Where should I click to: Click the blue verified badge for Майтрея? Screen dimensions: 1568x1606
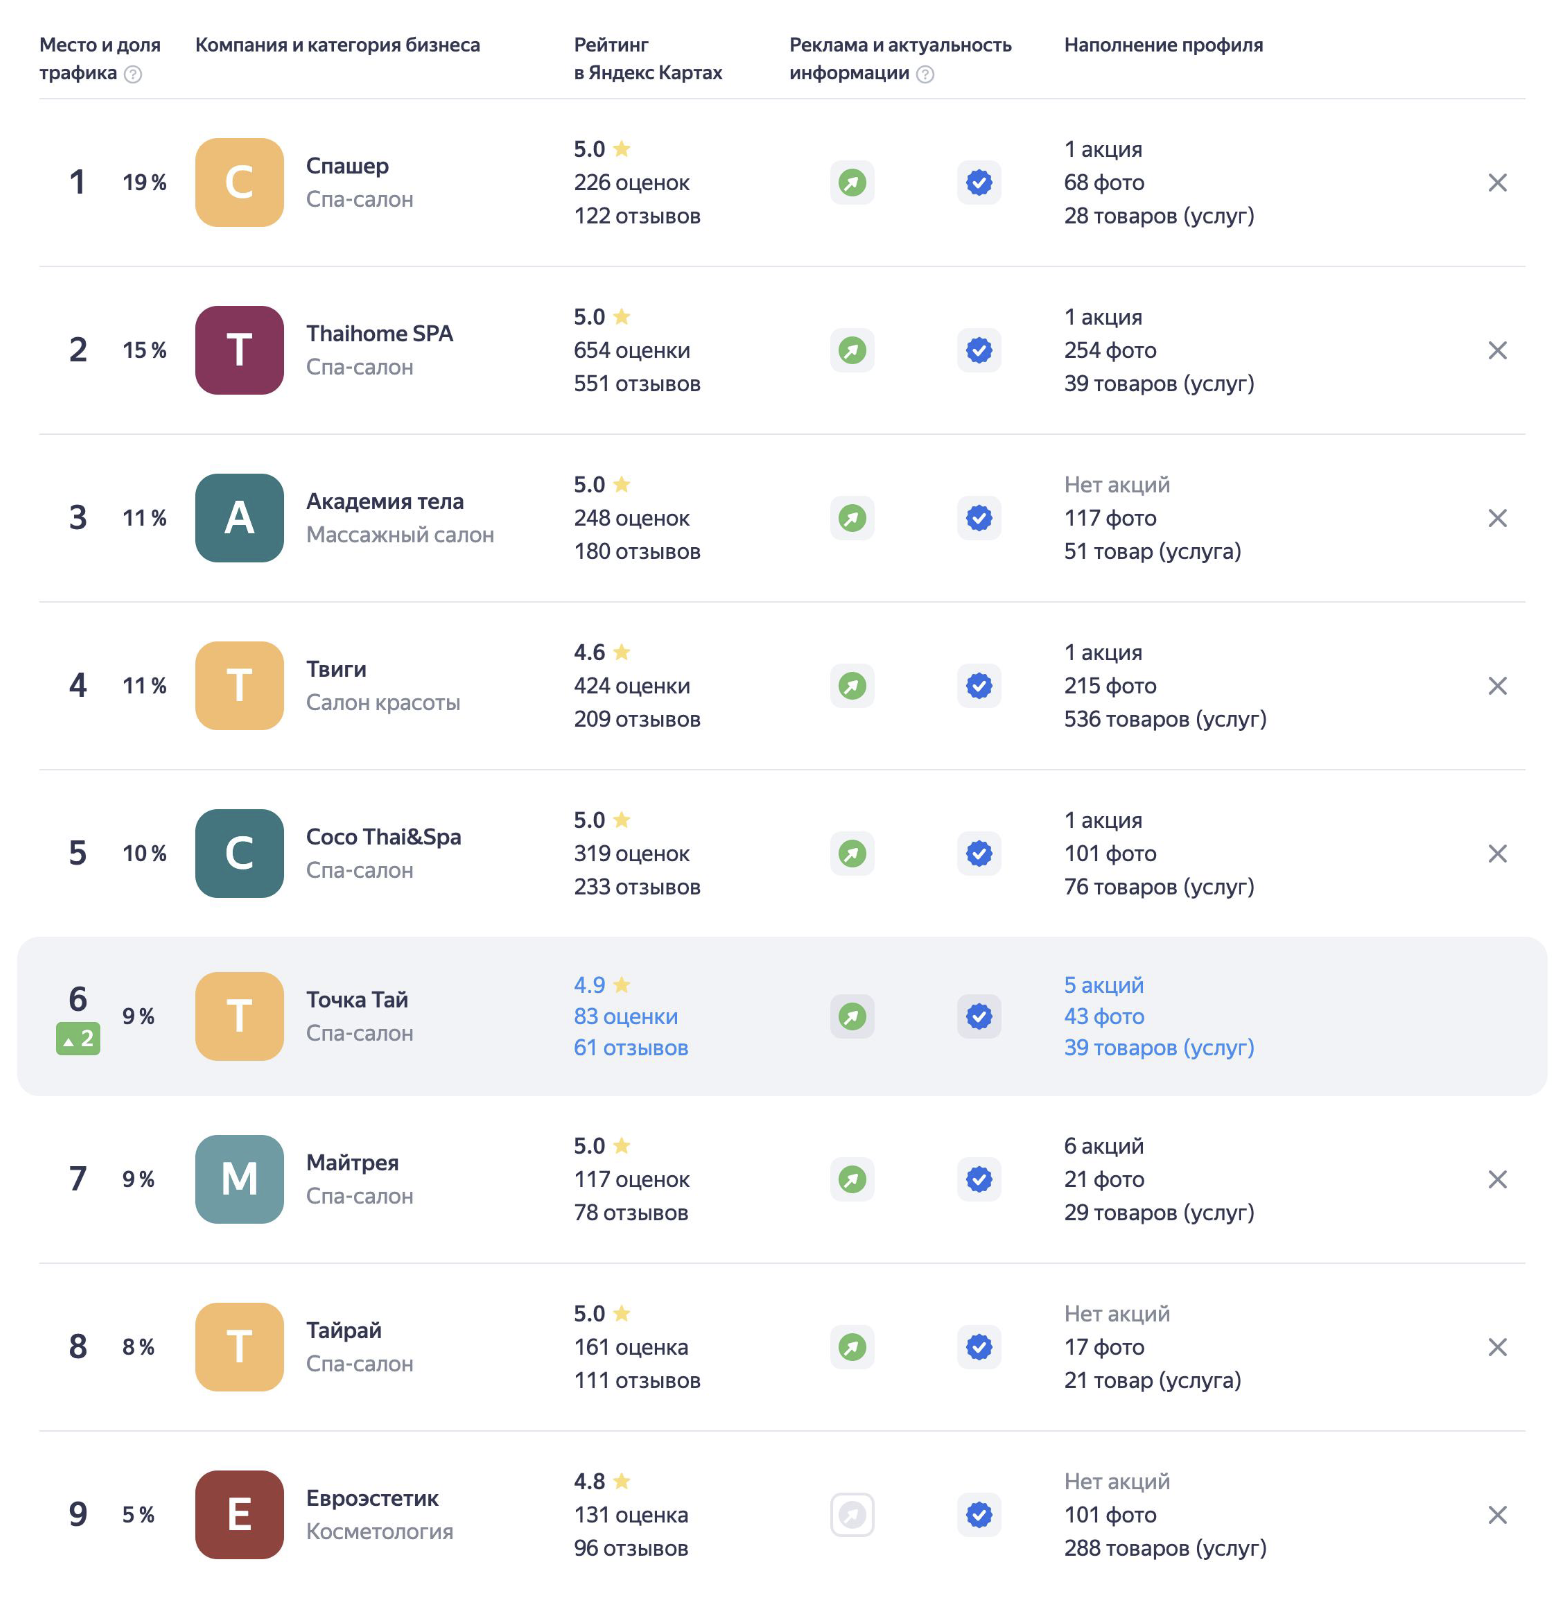pos(979,1180)
